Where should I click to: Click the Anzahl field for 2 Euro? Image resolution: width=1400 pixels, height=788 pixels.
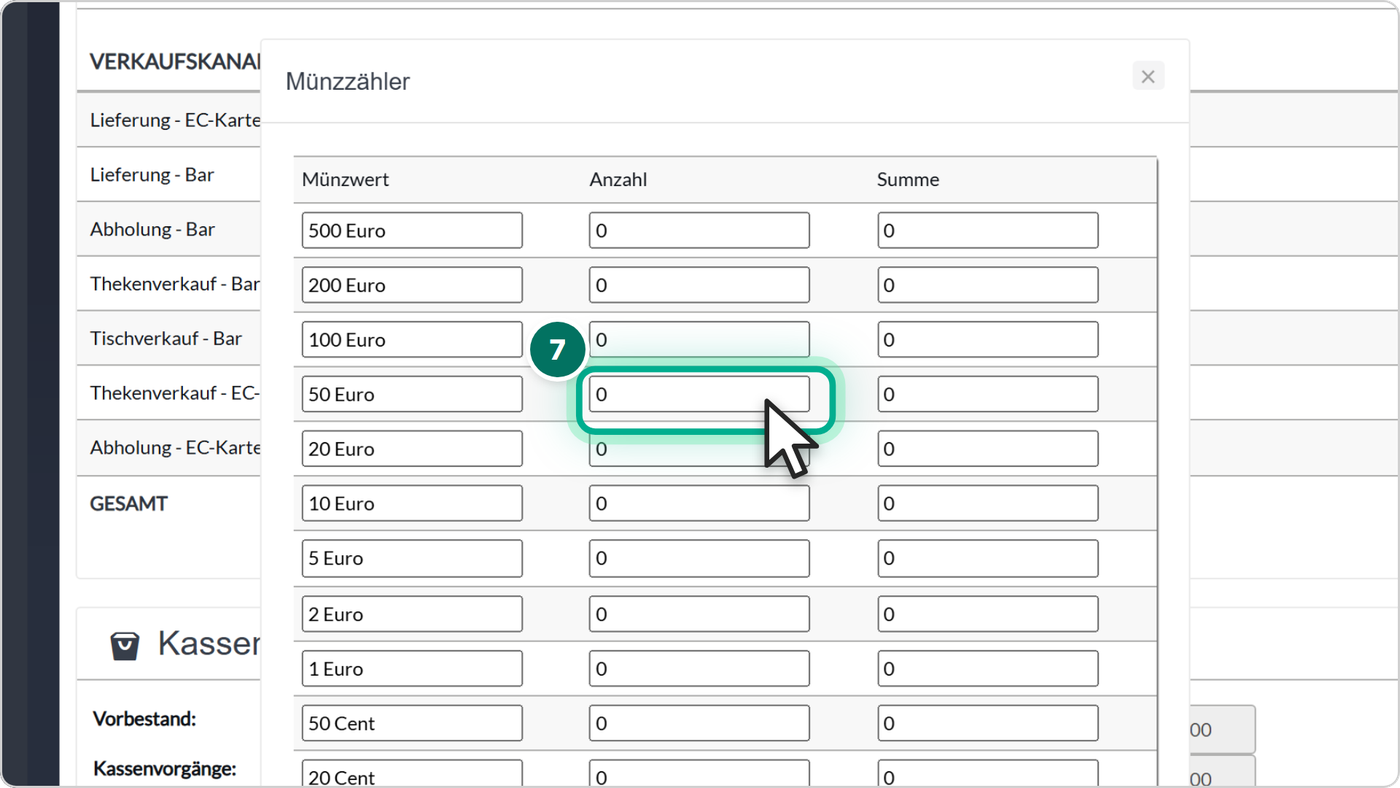(x=699, y=614)
